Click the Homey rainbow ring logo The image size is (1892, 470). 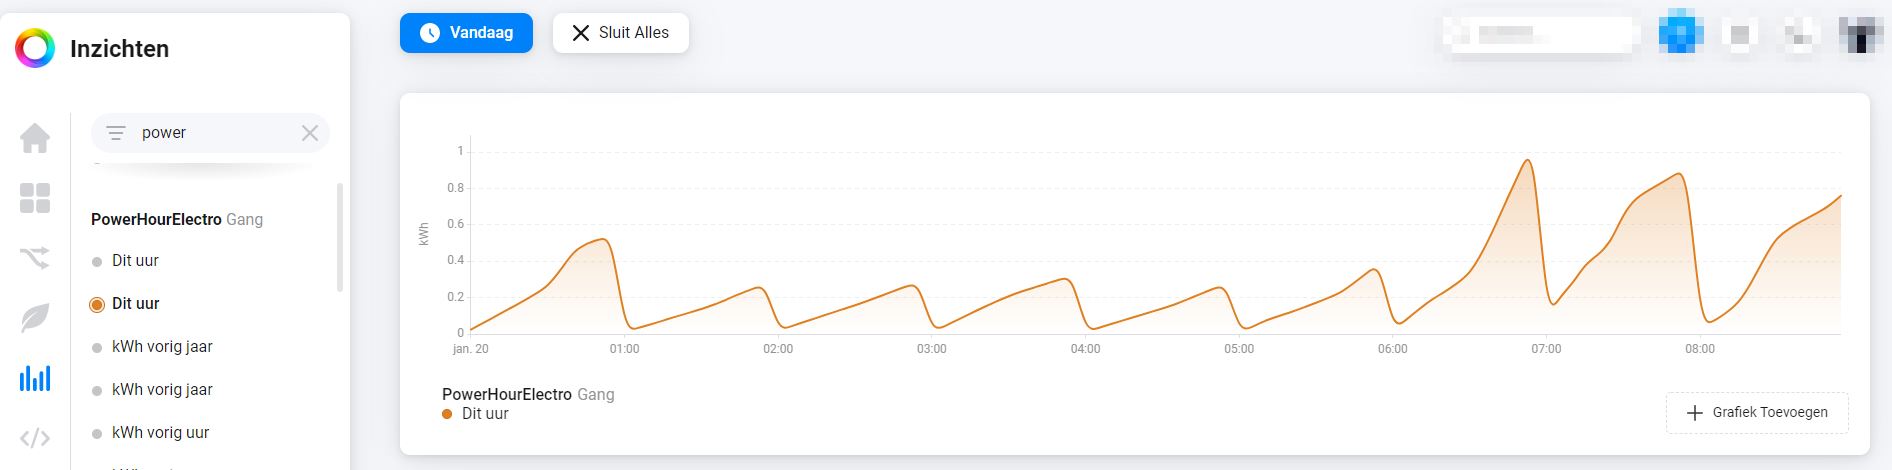pos(35,48)
